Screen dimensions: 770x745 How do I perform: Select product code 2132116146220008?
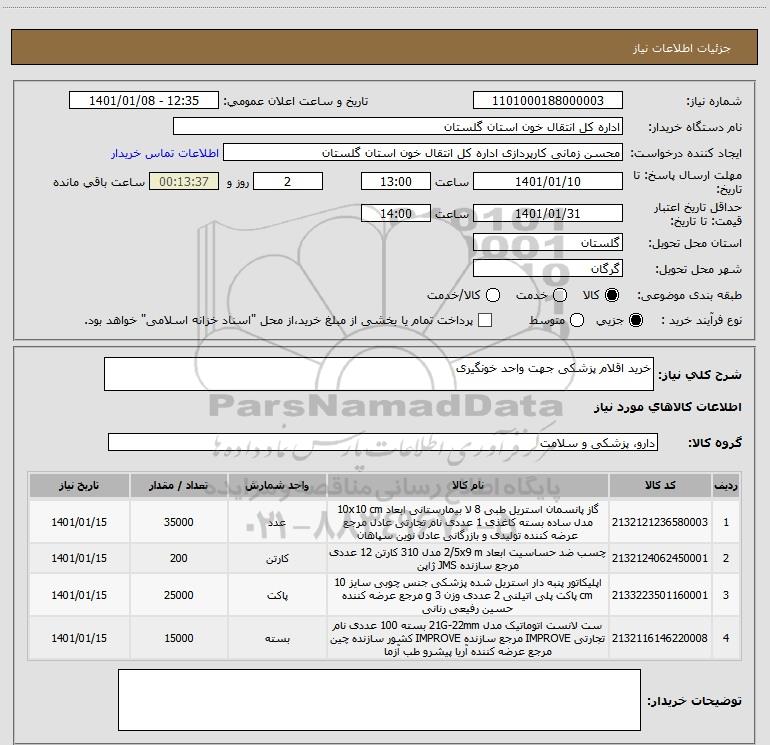[660, 638]
